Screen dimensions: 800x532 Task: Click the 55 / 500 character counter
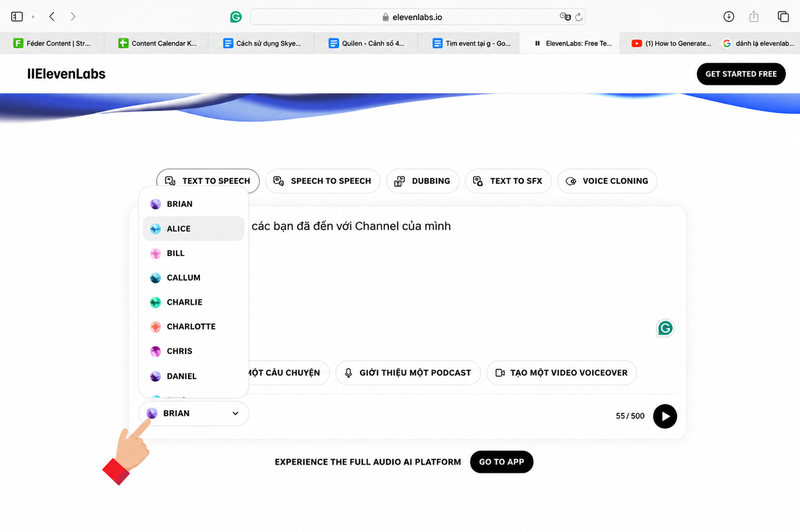630,416
